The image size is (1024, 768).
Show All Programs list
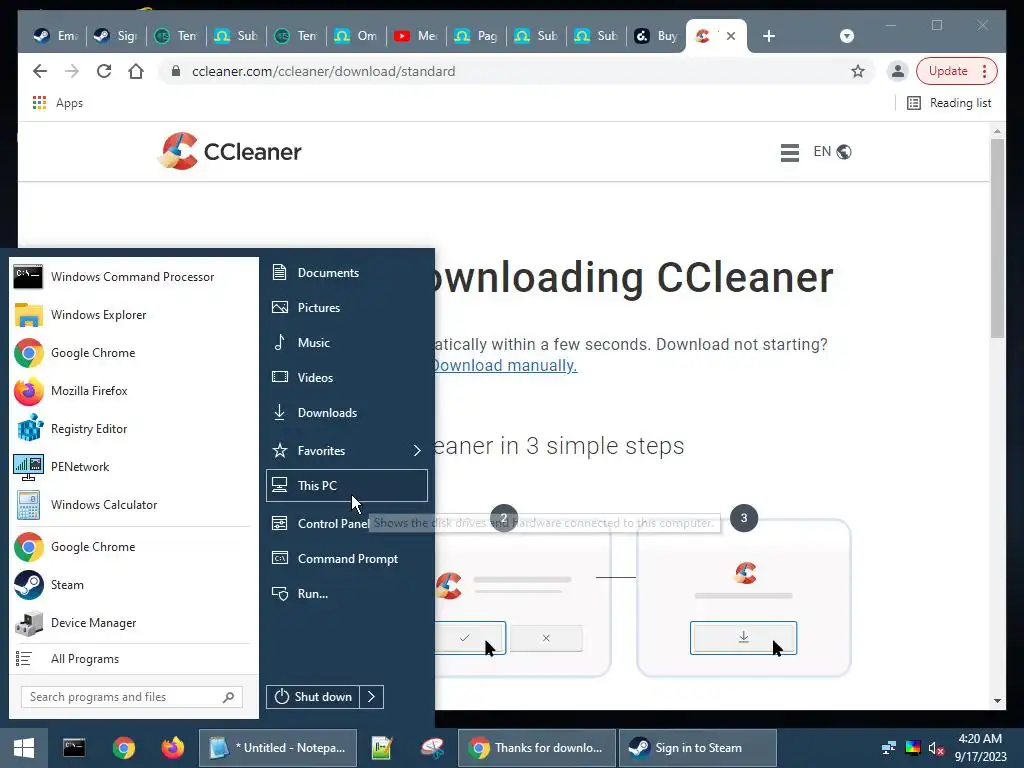[x=131, y=659]
